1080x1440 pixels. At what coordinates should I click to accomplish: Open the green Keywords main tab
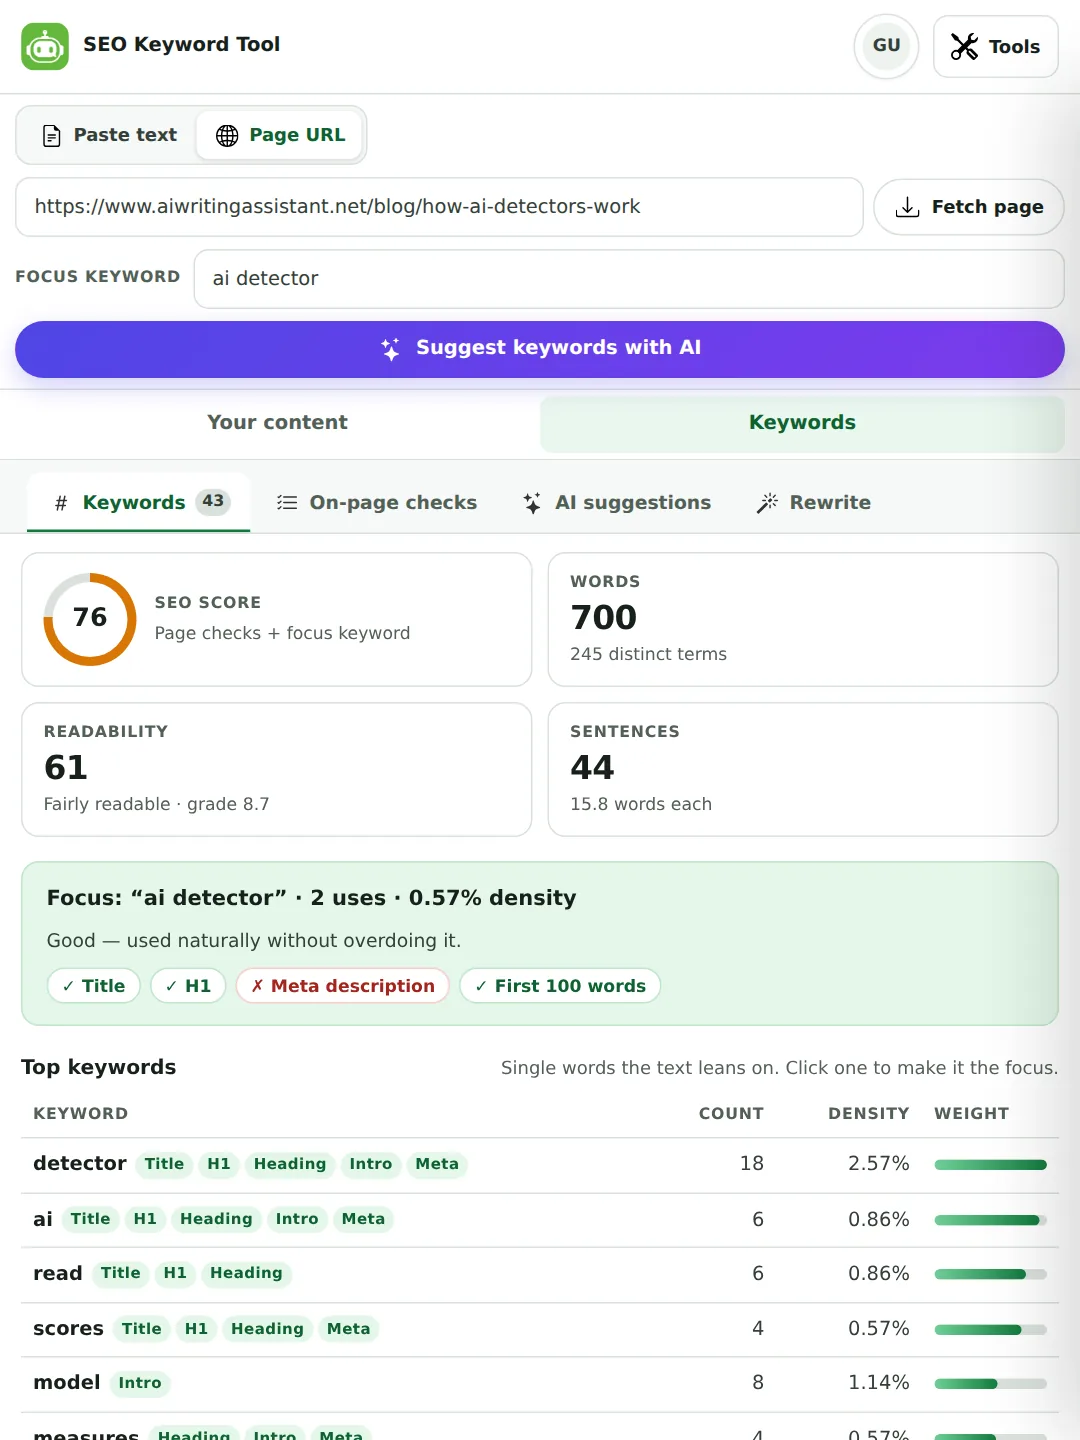pyautogui.click(x=802, y=423)
